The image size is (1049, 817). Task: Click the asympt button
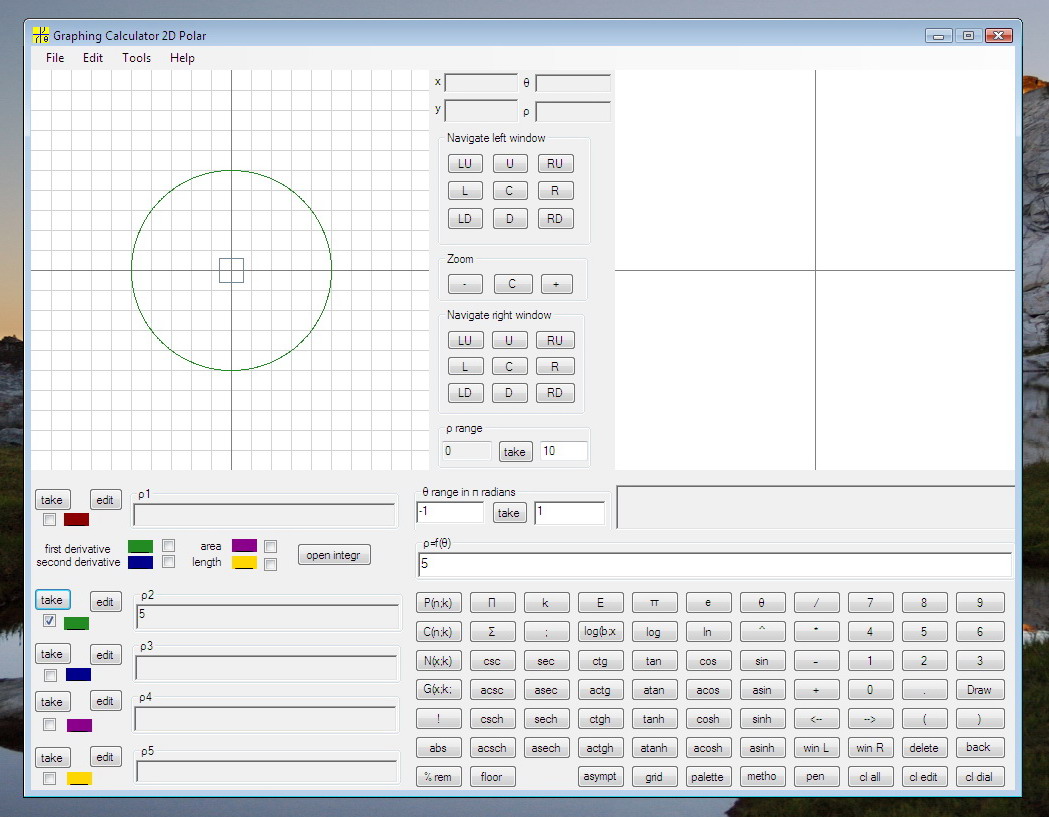click(x=600, y=777)
